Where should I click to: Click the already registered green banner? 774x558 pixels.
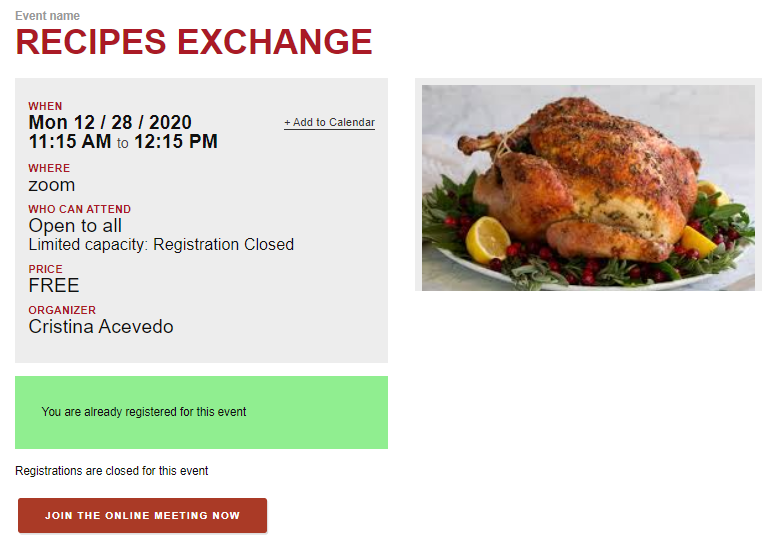click(x=201, y=412)
